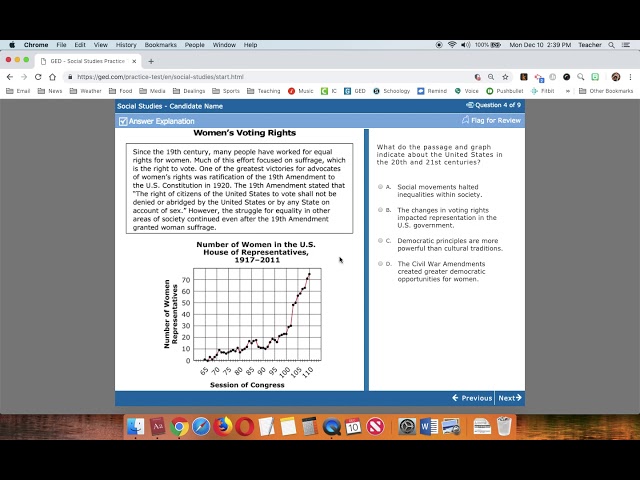Open the Music bookmark
Viewport: 640px width, 480px height.
point(300,91)
